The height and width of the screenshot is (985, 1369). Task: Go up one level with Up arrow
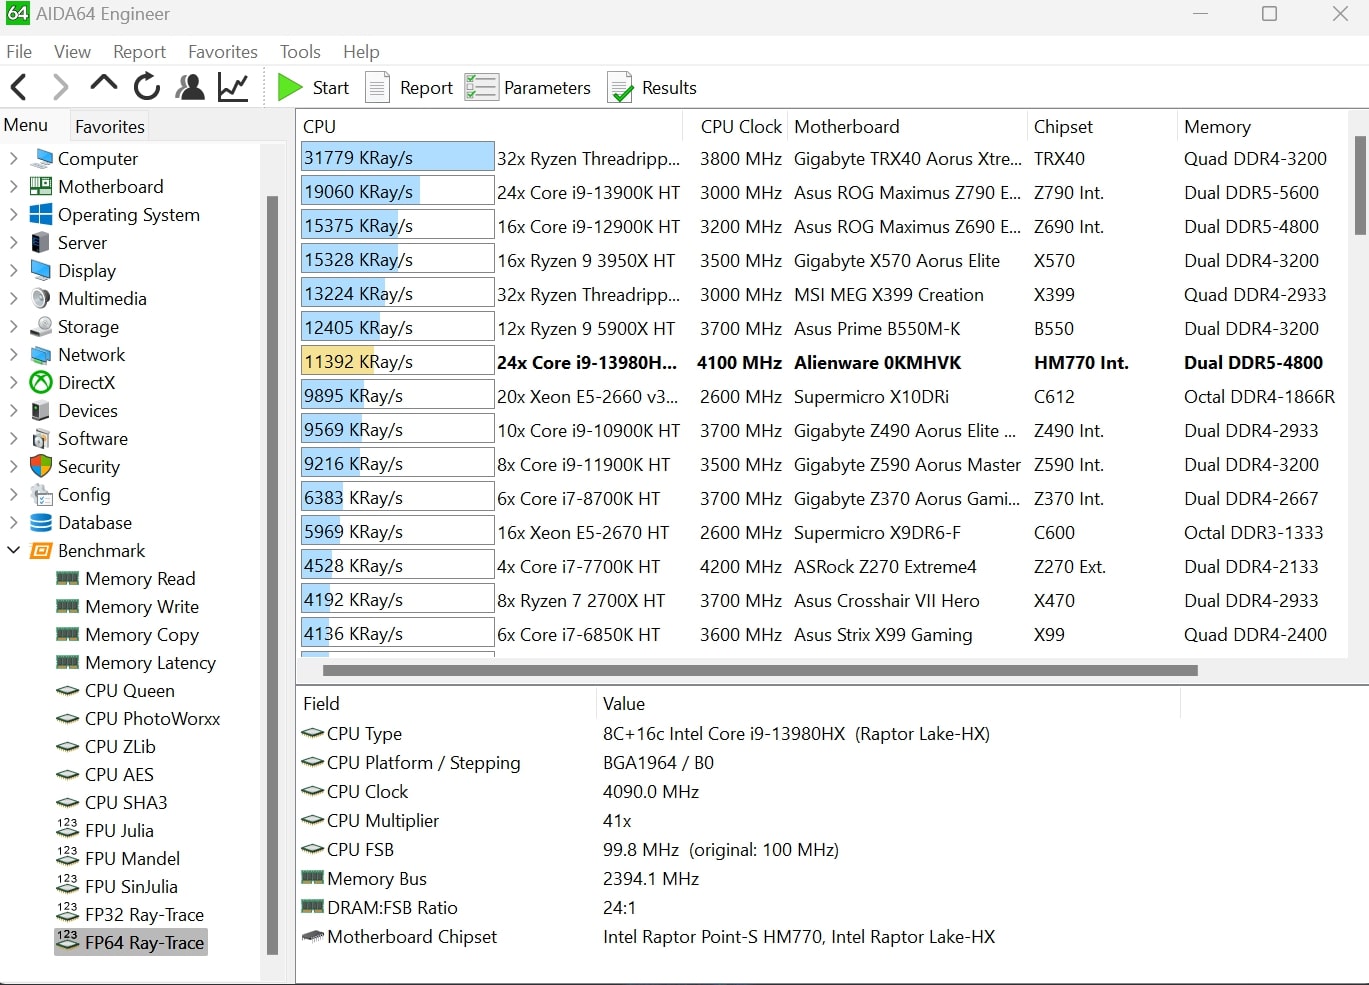pyautogui.click(x=103, y=84)
